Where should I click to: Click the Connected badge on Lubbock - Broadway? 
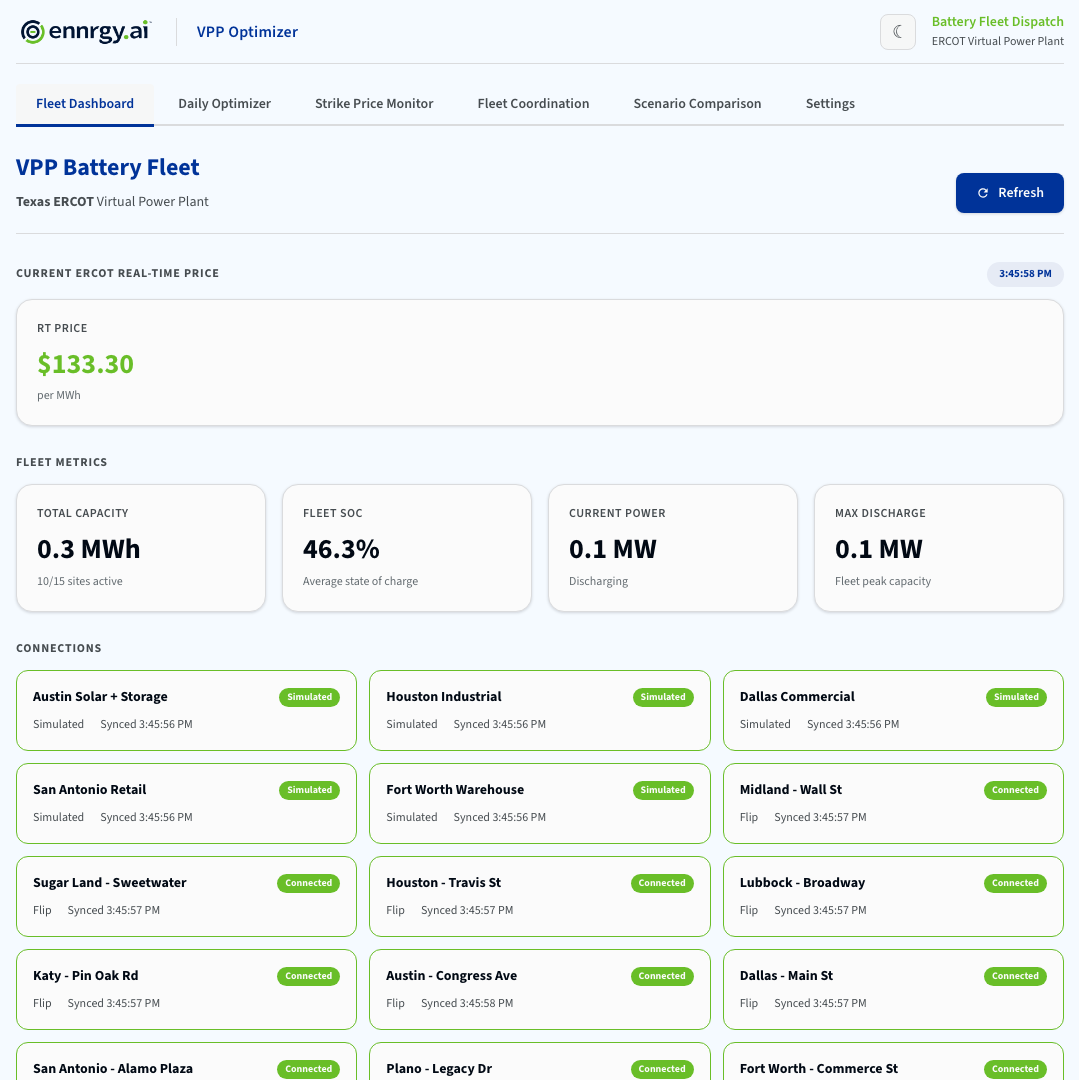(x=1015, y=883)
